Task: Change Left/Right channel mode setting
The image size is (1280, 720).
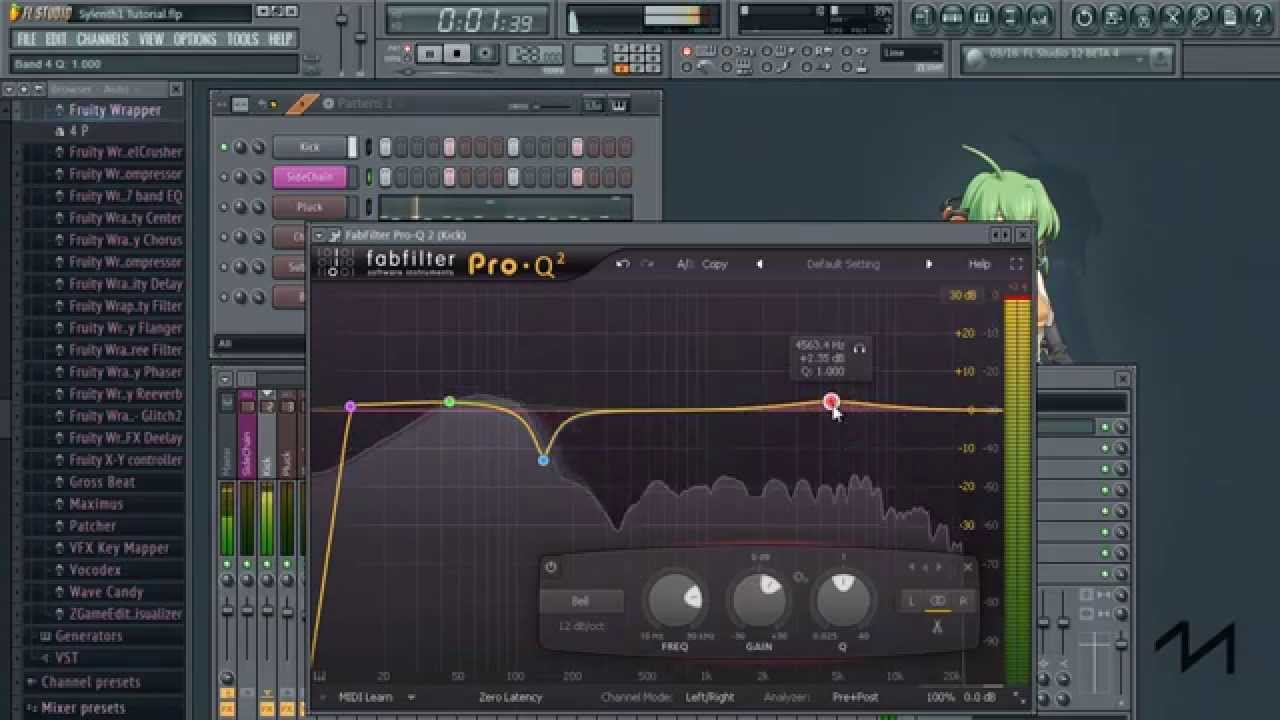Action: (x=710, y=697)
